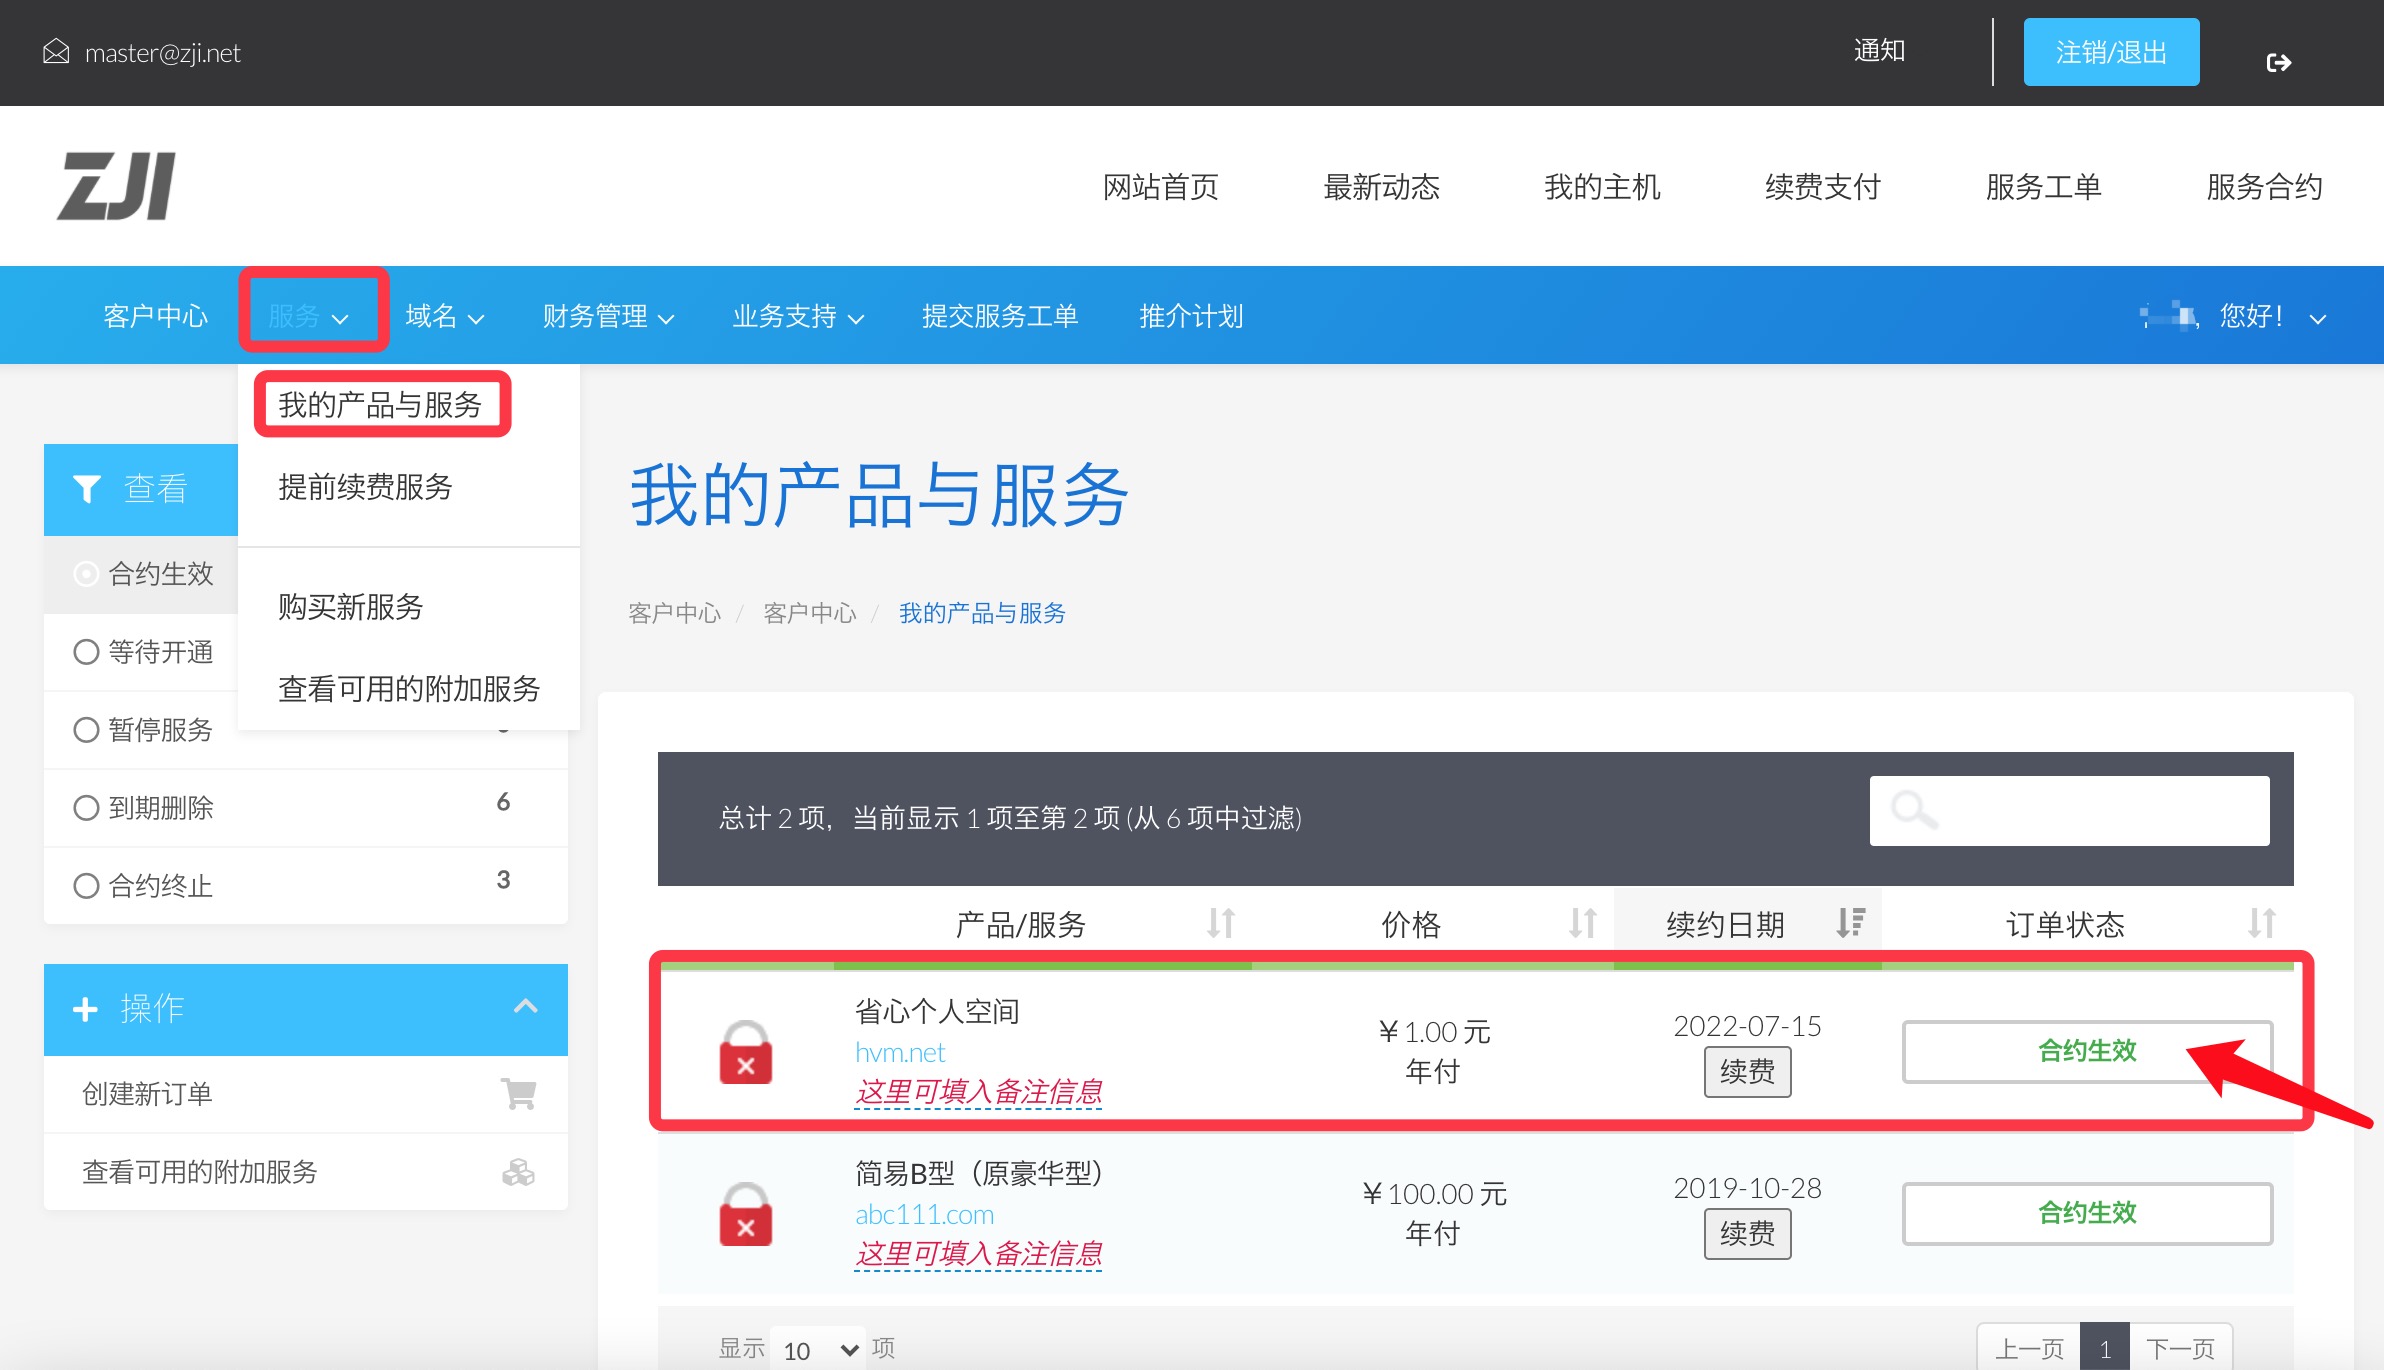Click shopping cart icon next to 创建新订单

[518, 1093]
